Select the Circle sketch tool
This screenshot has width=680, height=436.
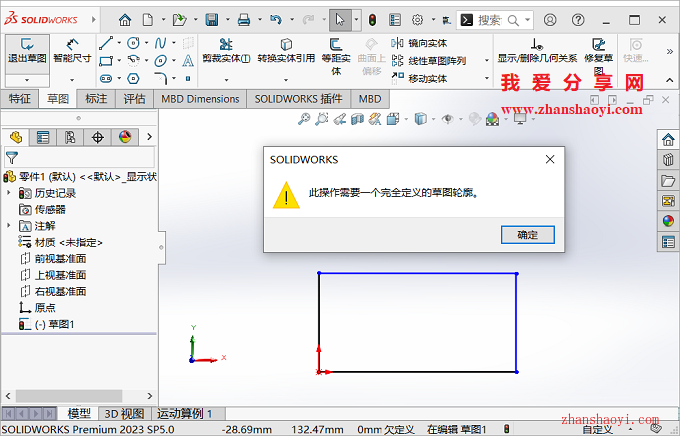133,43
